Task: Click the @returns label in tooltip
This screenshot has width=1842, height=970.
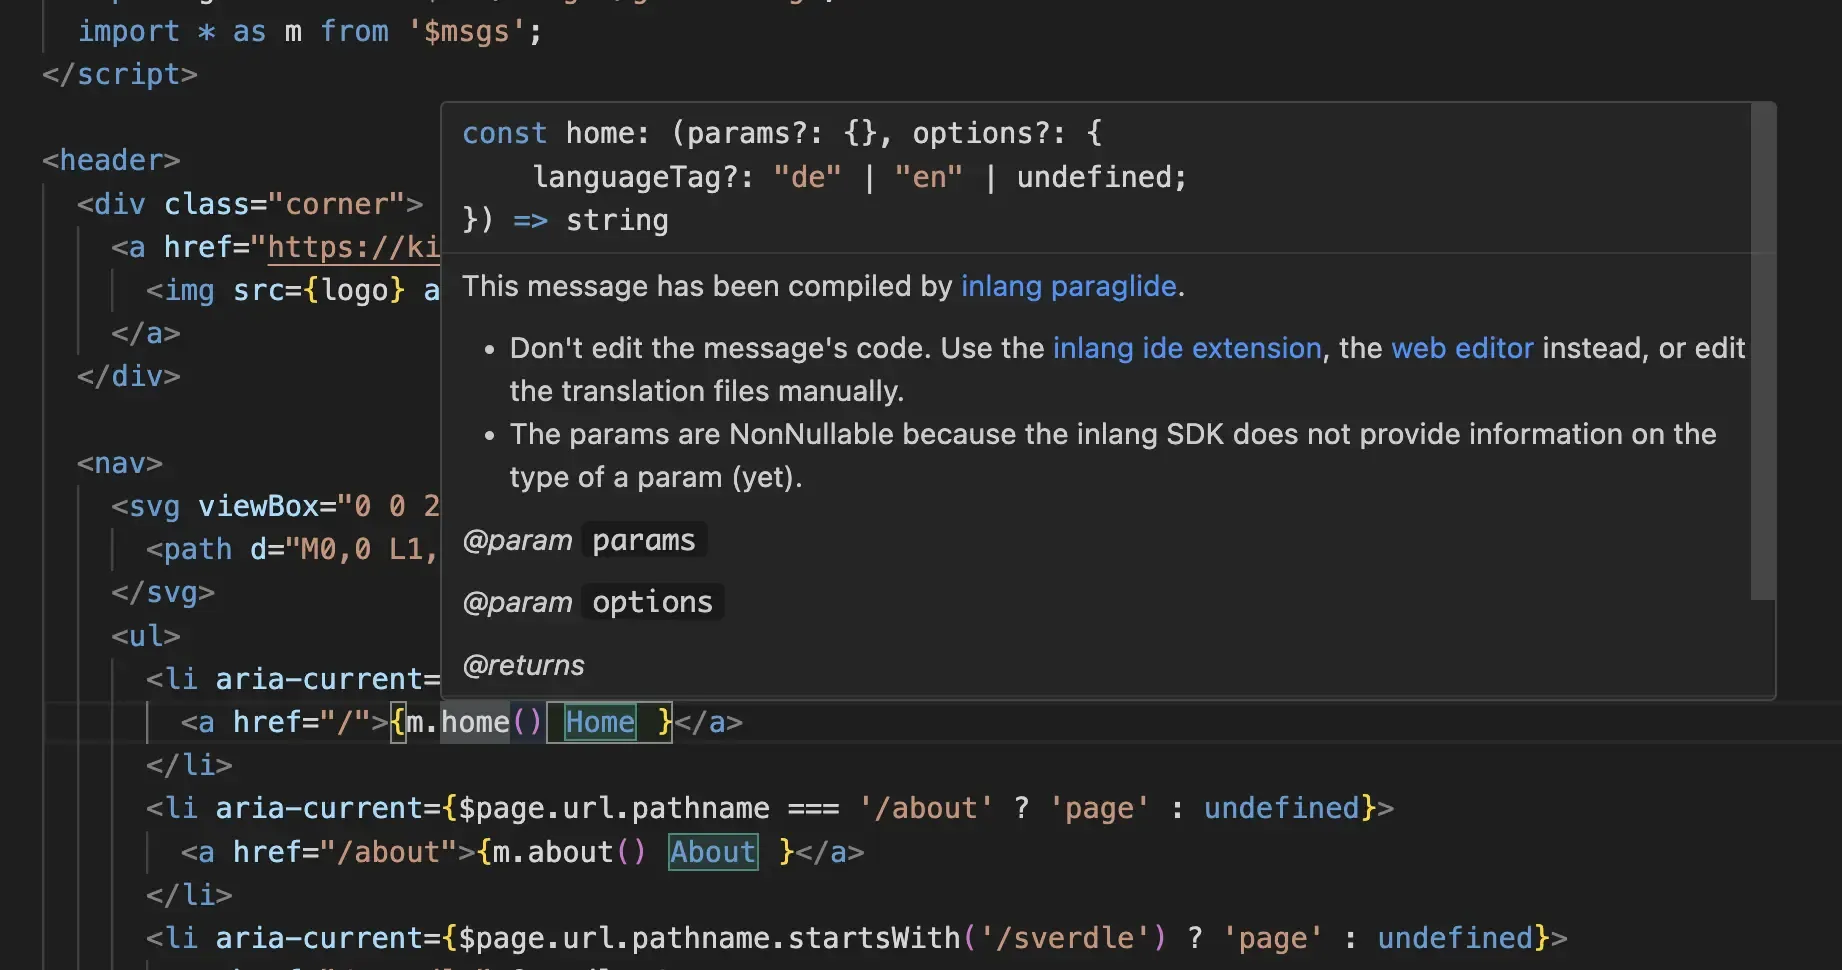Action: pos(523,664)
